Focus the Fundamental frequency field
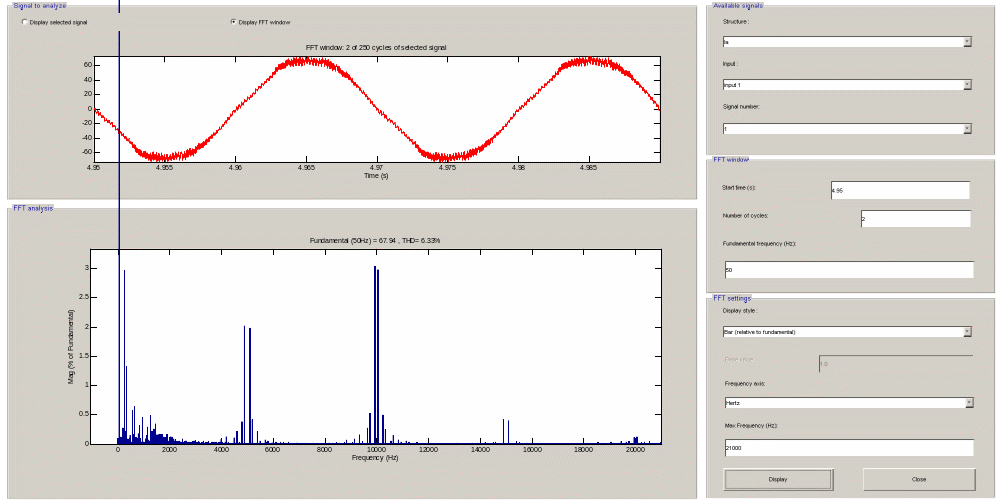 (848, 270)
